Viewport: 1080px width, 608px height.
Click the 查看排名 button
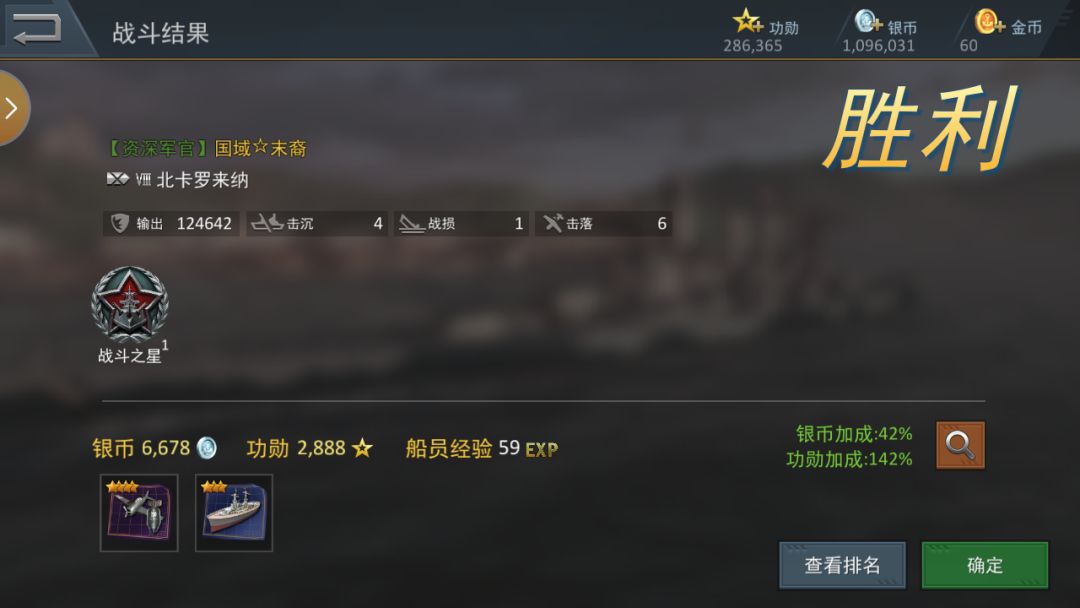[842, 565]
